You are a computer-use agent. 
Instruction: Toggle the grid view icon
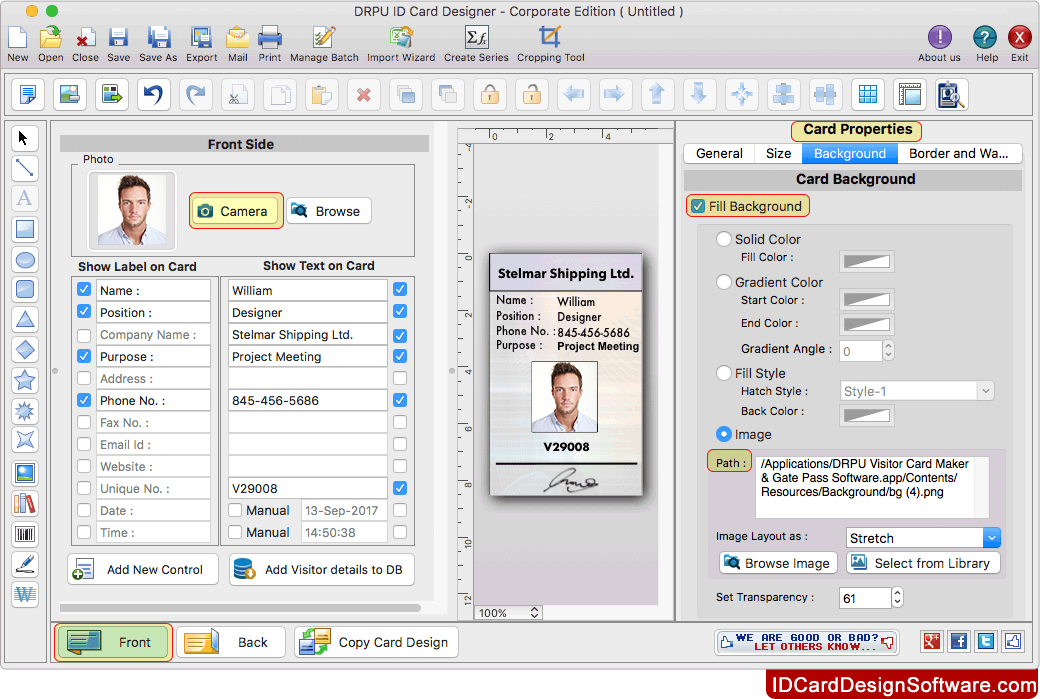(x=868, y=95)
